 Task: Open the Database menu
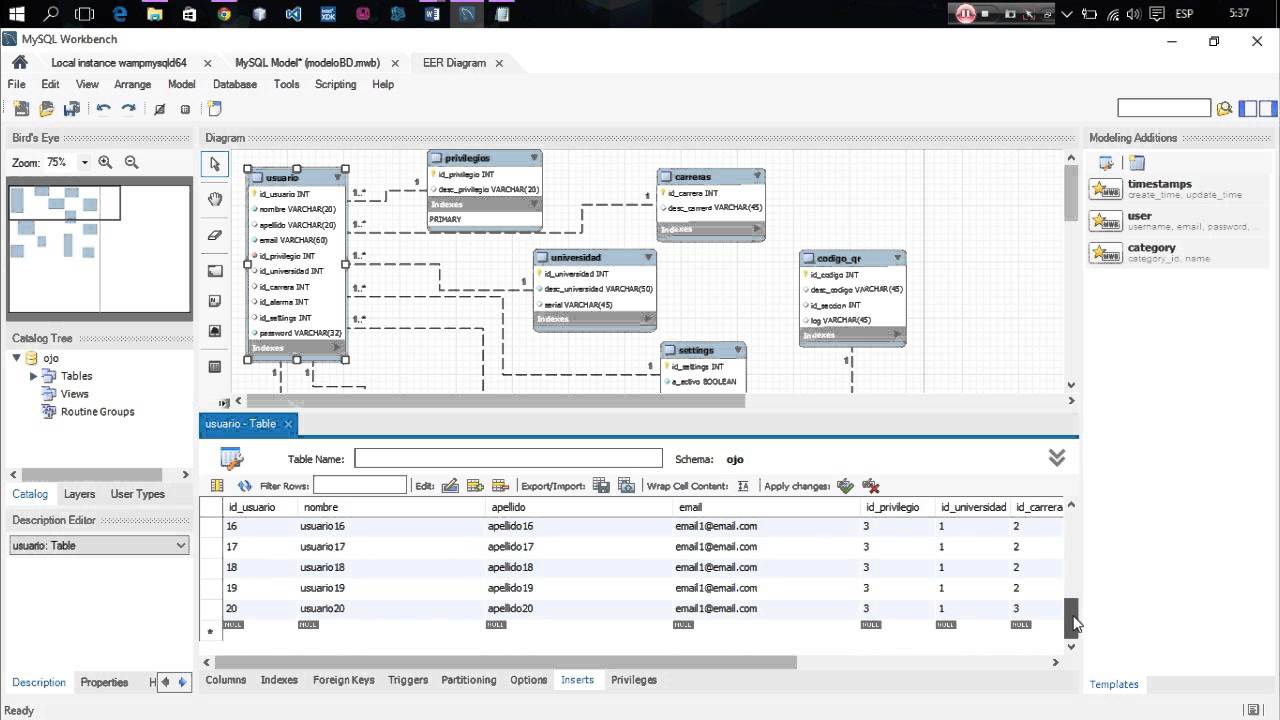tap(235, 84)
